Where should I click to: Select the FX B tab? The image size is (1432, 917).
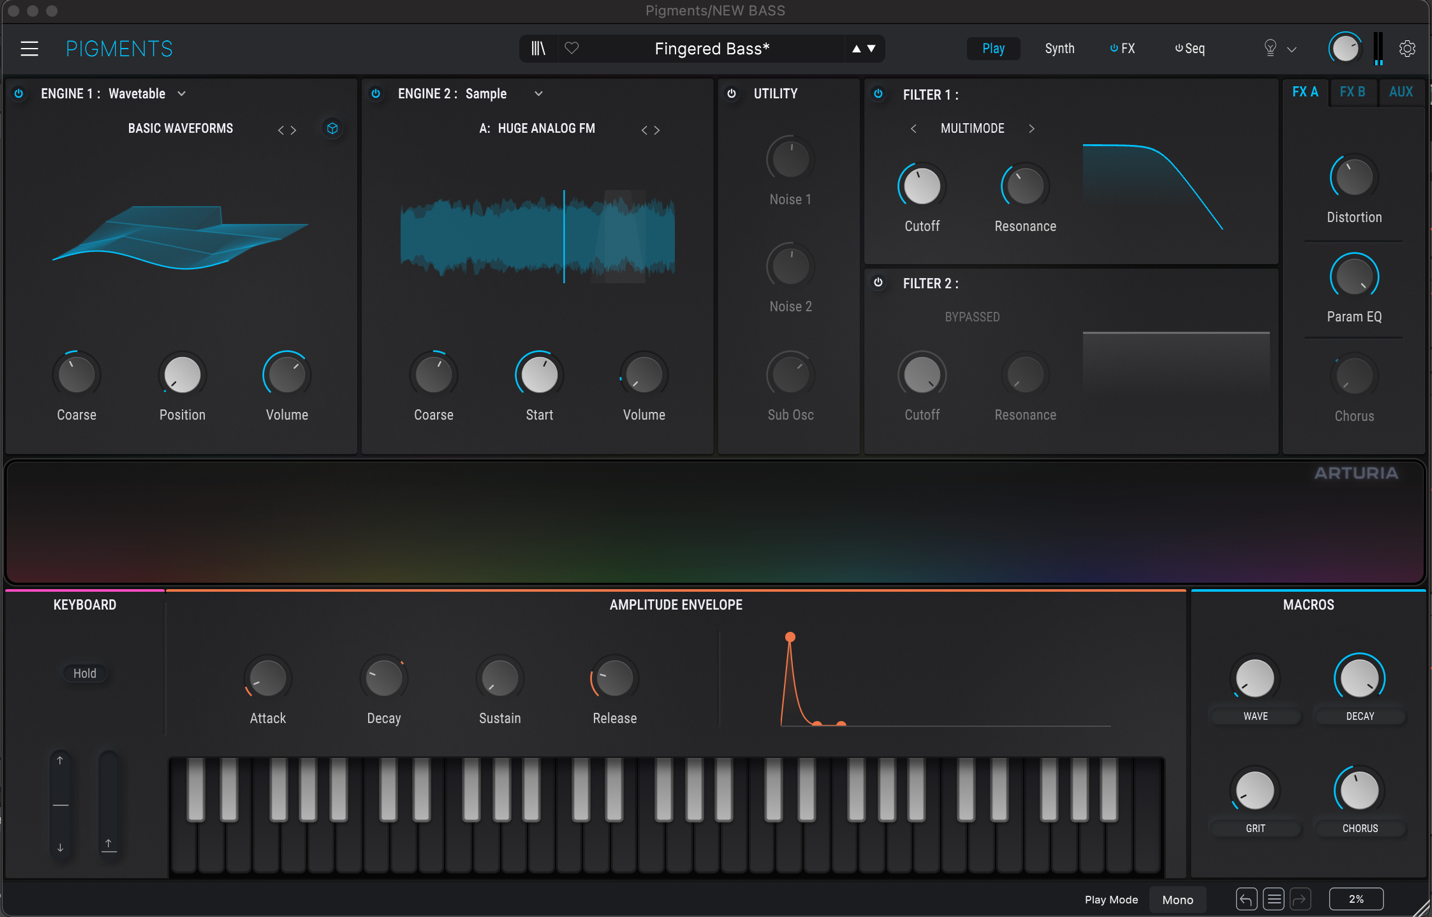pos(1353,92)
